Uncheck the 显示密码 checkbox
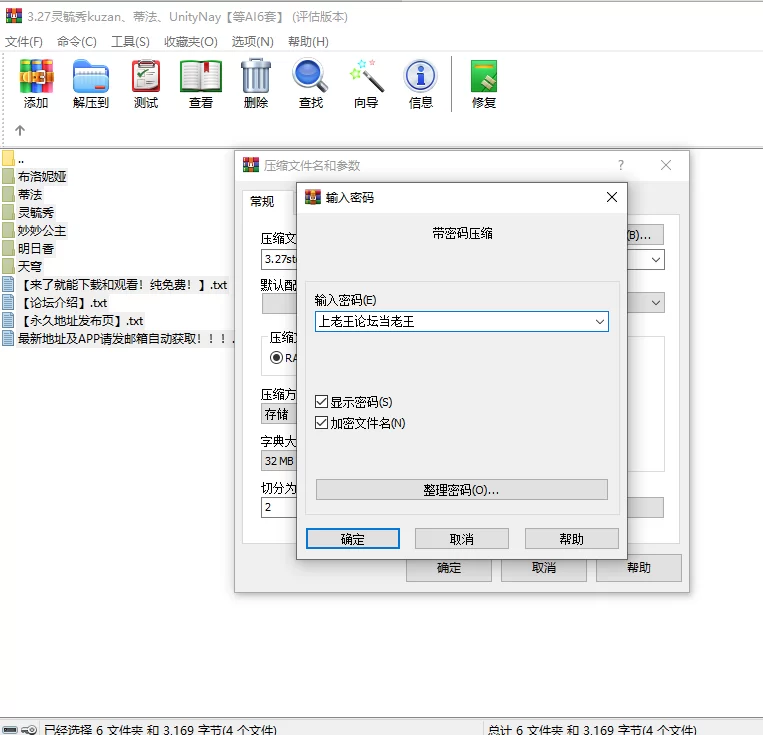Screen dimensions: 763x735 pos(322,402)
